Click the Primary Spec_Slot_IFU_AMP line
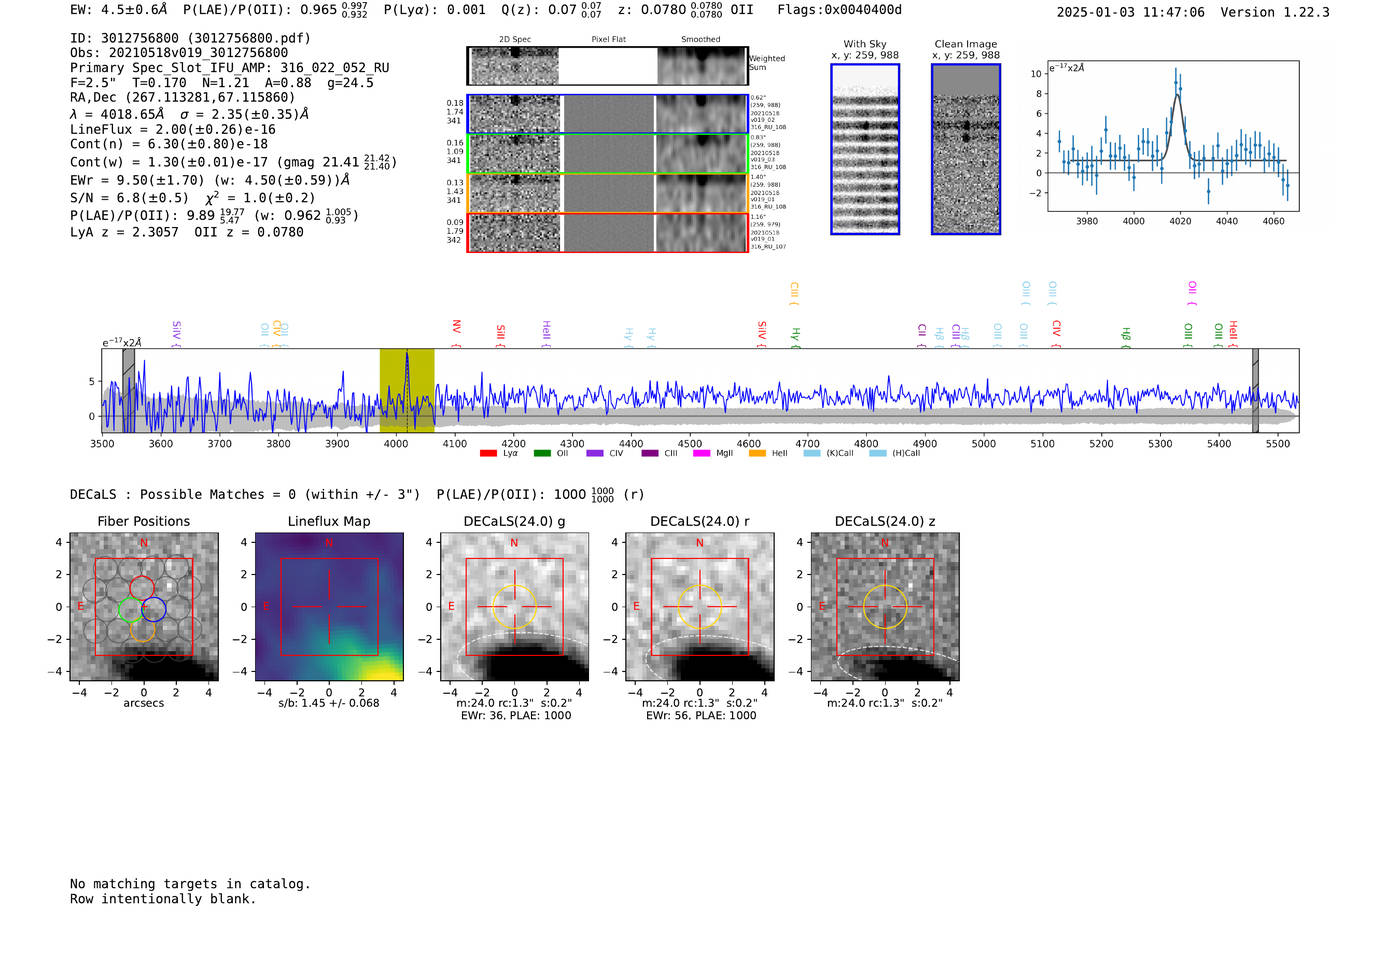Viewport: 1400px width, 953px height. tap(230, 68)
